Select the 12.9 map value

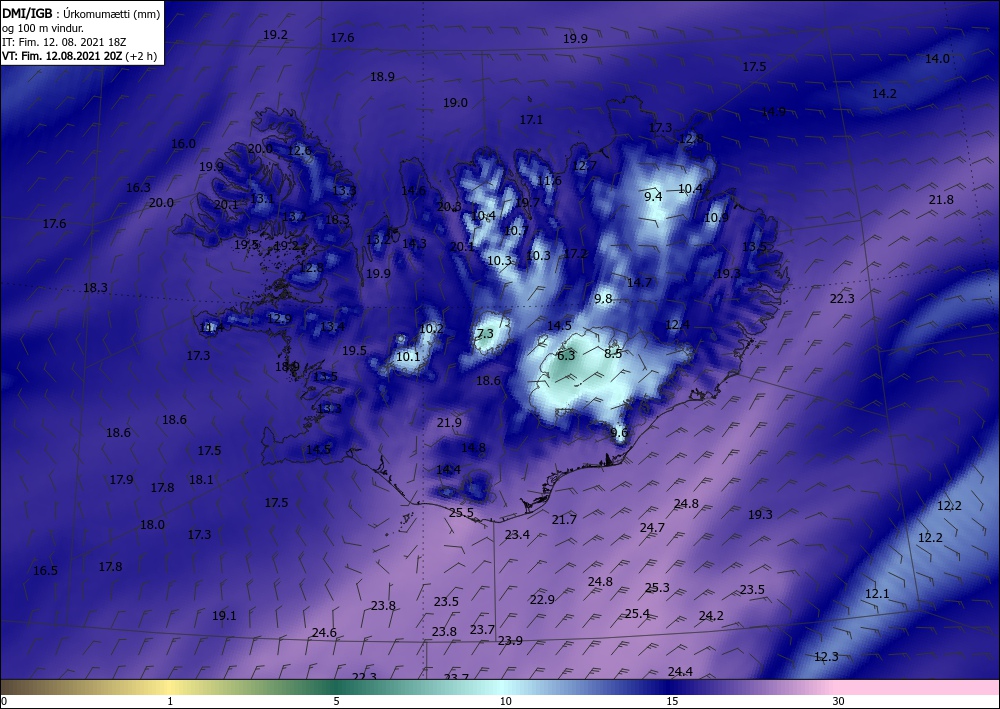click(x=279, y=319)
